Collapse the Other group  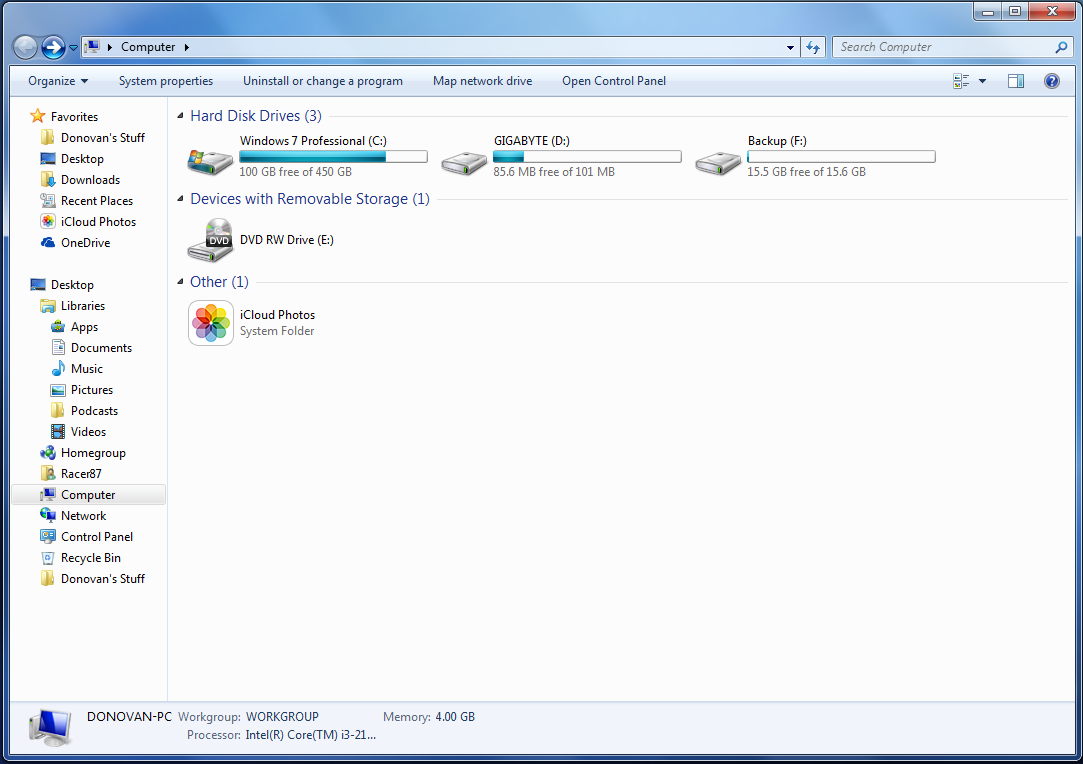(x=180, y=282)
